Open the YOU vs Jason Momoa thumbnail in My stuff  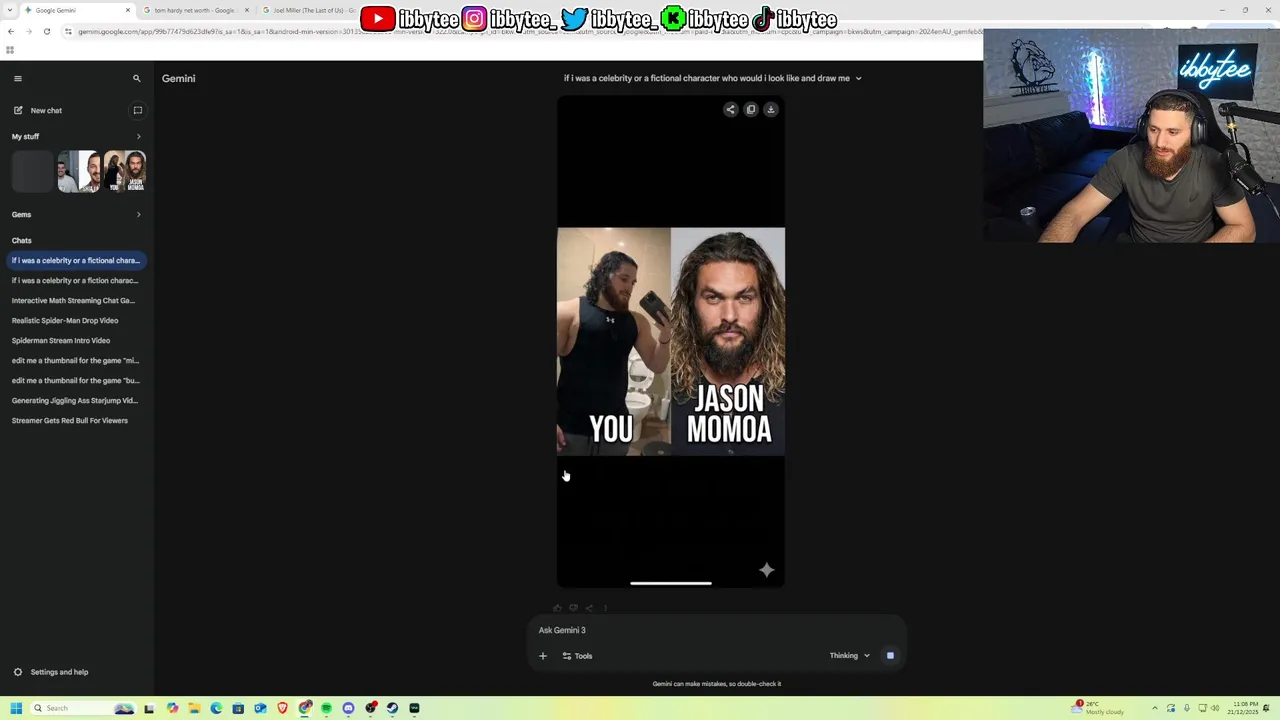click(126, 171)
